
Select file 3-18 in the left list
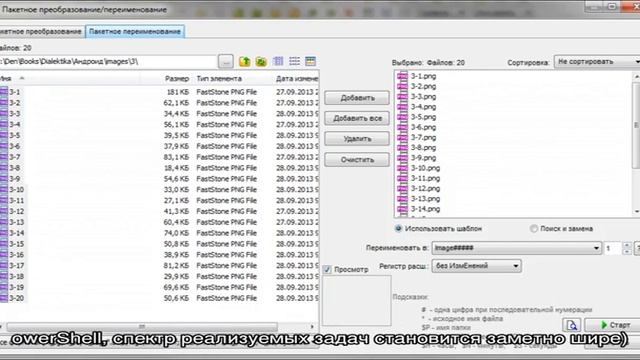tap(16, 276)
